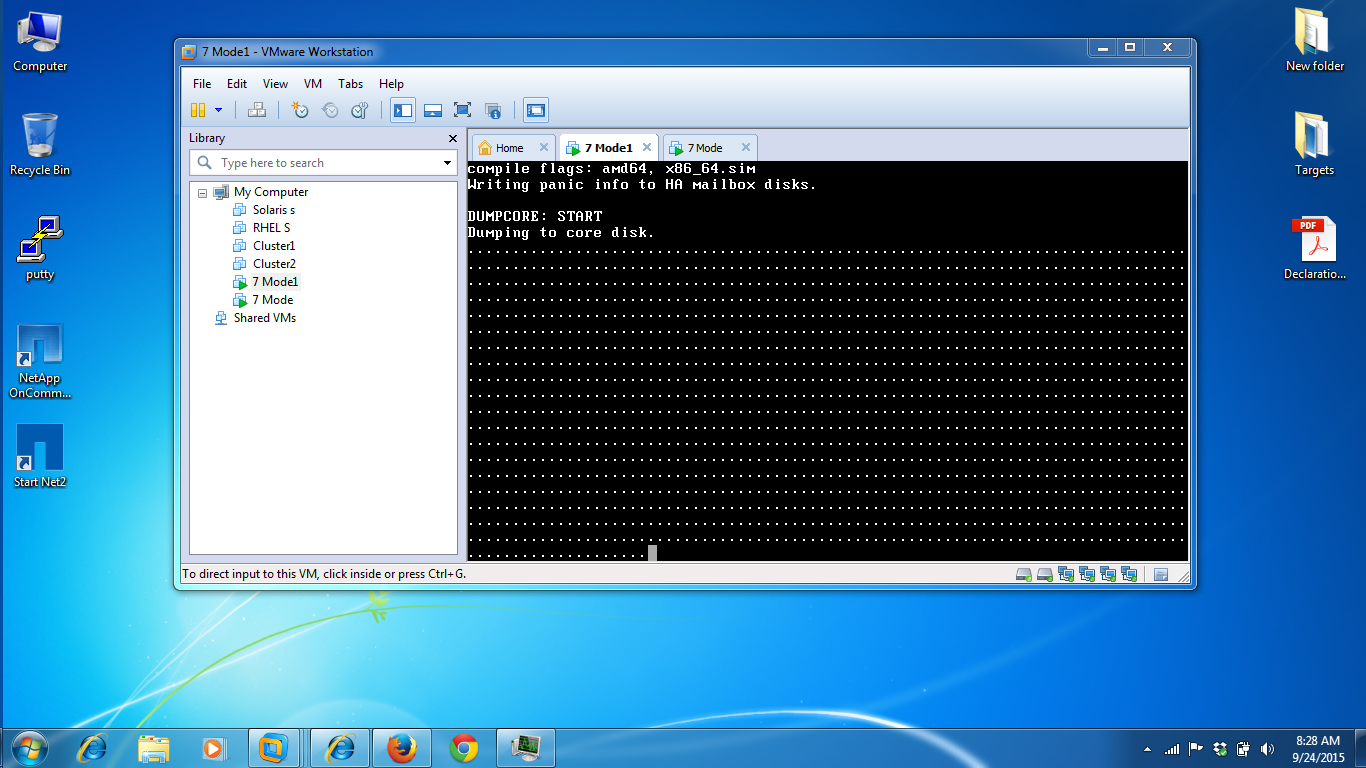This screenshot has height=768, width=1366.
Task: Click the first network adapter status icon
Action: coord(1066,574)
